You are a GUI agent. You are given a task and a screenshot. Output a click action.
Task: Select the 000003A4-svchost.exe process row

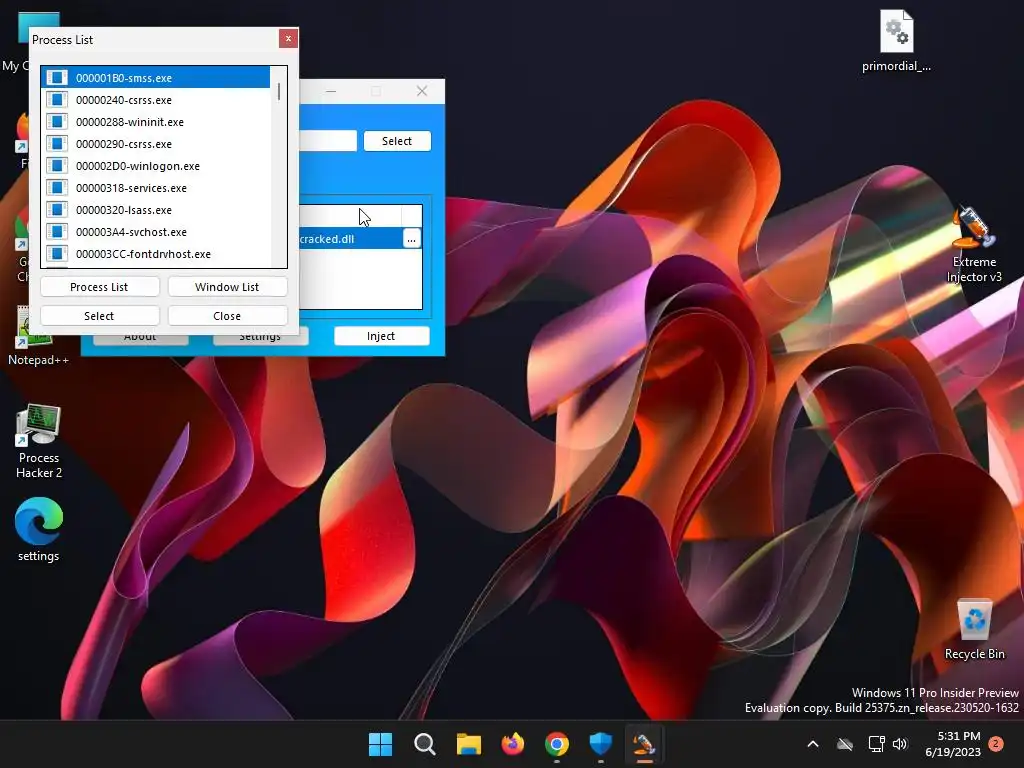(x=155, y=232)
